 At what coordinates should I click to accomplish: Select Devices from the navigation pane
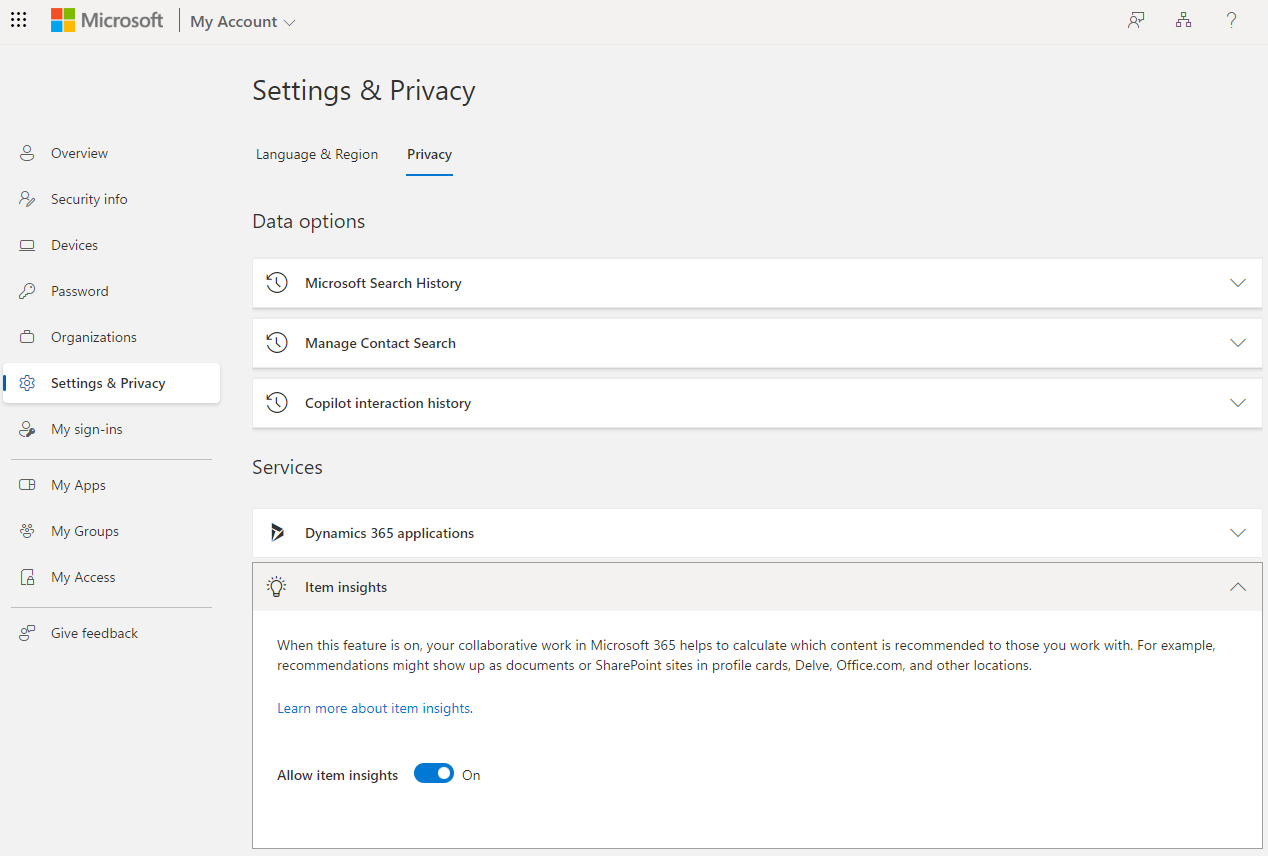pyautogui.click(x=75, y=244)
